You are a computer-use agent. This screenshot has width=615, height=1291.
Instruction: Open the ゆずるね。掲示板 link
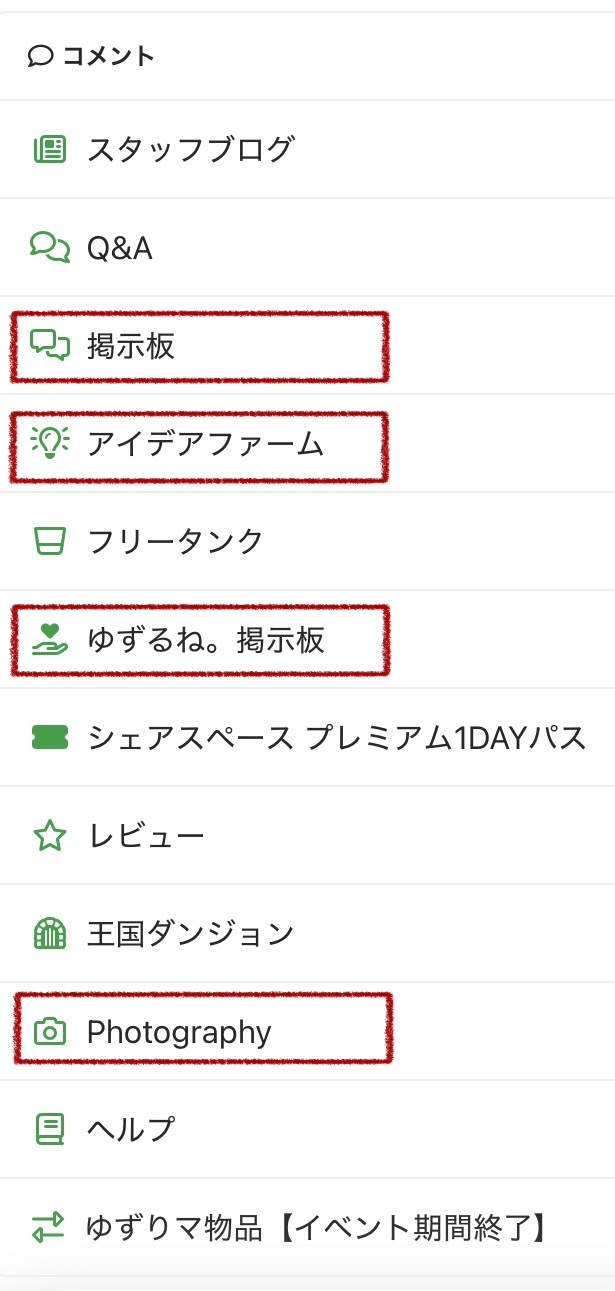(x=206, y=639)
